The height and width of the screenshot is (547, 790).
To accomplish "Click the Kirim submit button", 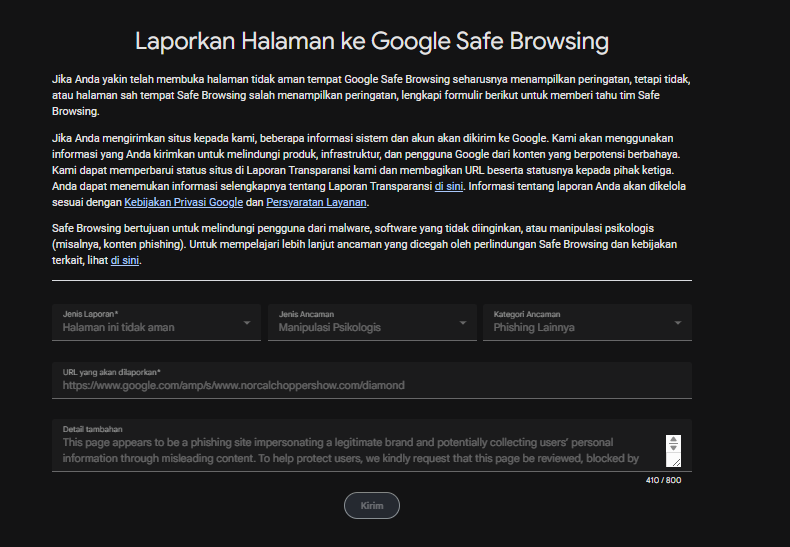I will point(372,506).
